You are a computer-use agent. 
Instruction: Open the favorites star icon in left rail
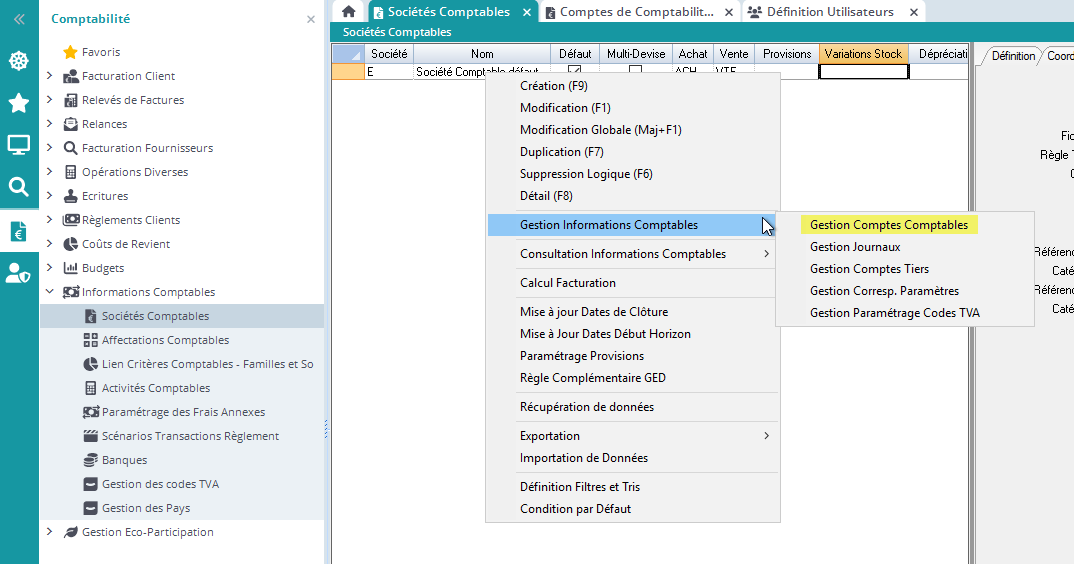18,103
